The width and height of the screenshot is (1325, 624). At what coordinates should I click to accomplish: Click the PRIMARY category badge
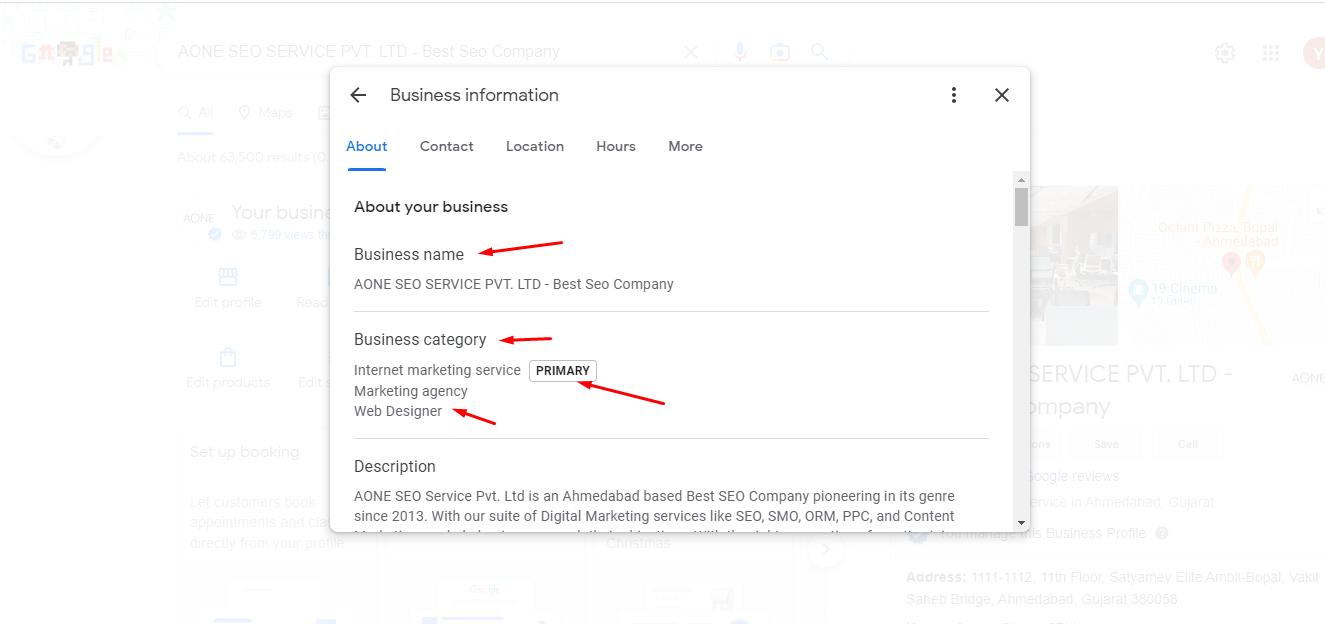563,371
